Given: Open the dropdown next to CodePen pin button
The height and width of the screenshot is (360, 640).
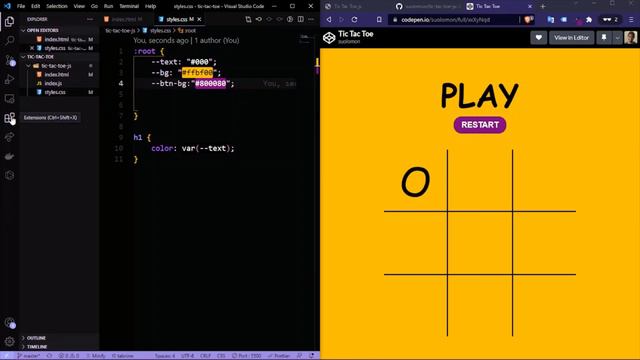Looking at the screenshot, I should click(617, 38).
